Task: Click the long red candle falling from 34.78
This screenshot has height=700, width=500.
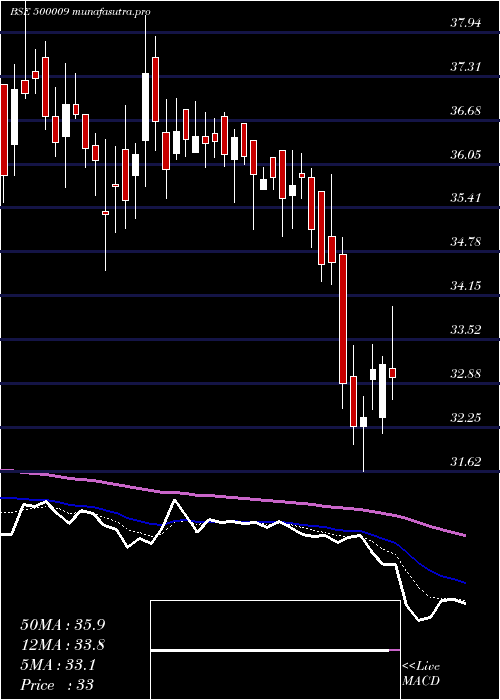Action: click(343, 319)
